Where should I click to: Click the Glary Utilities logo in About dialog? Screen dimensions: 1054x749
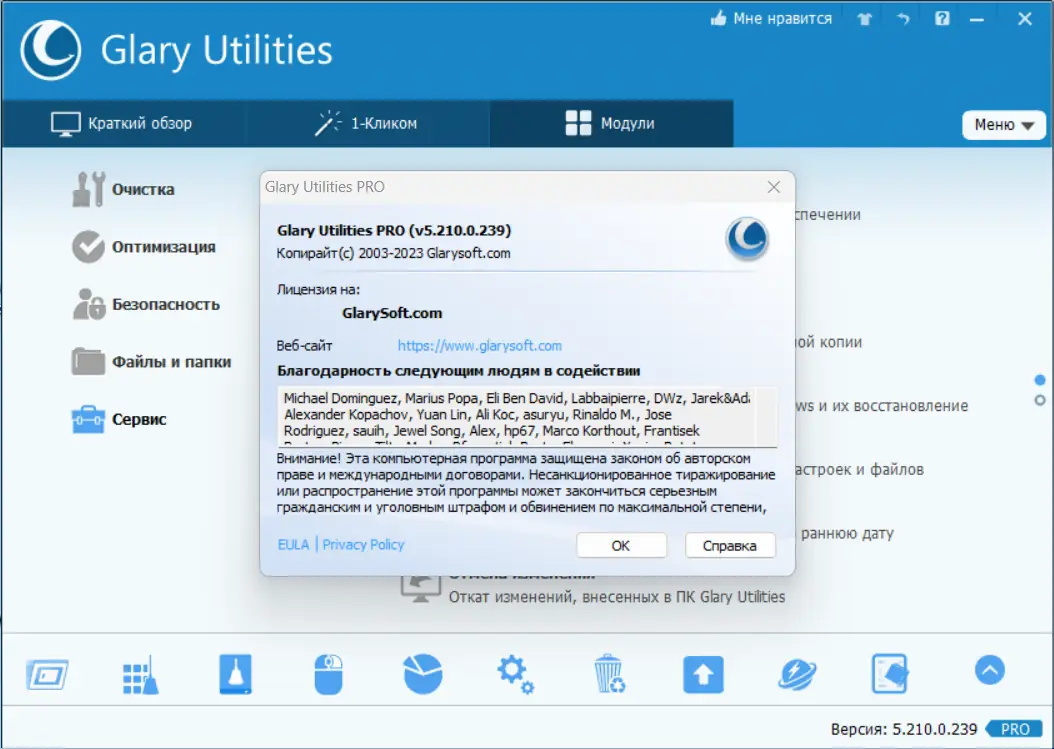(747, 240)
